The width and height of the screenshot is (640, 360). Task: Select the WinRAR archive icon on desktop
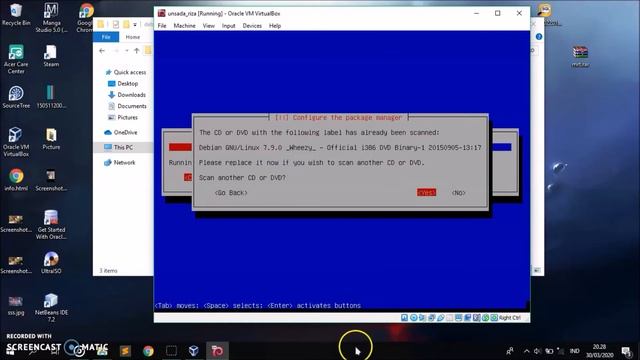point(580,56)
